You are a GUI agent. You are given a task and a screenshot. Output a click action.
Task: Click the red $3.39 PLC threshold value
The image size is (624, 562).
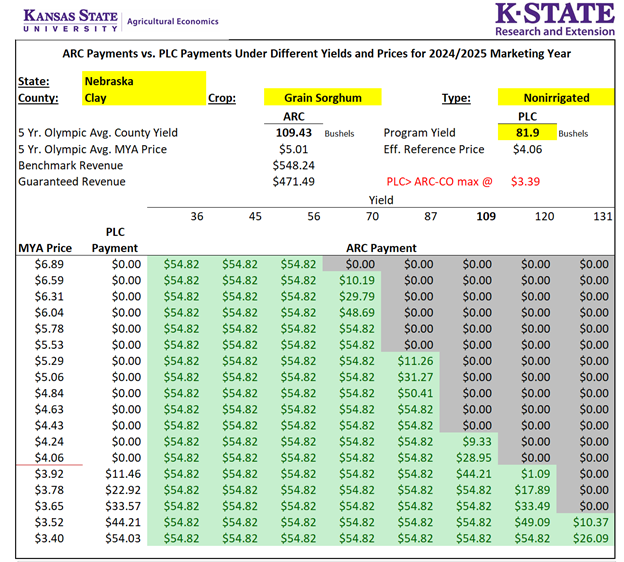(x=527, y=182)
